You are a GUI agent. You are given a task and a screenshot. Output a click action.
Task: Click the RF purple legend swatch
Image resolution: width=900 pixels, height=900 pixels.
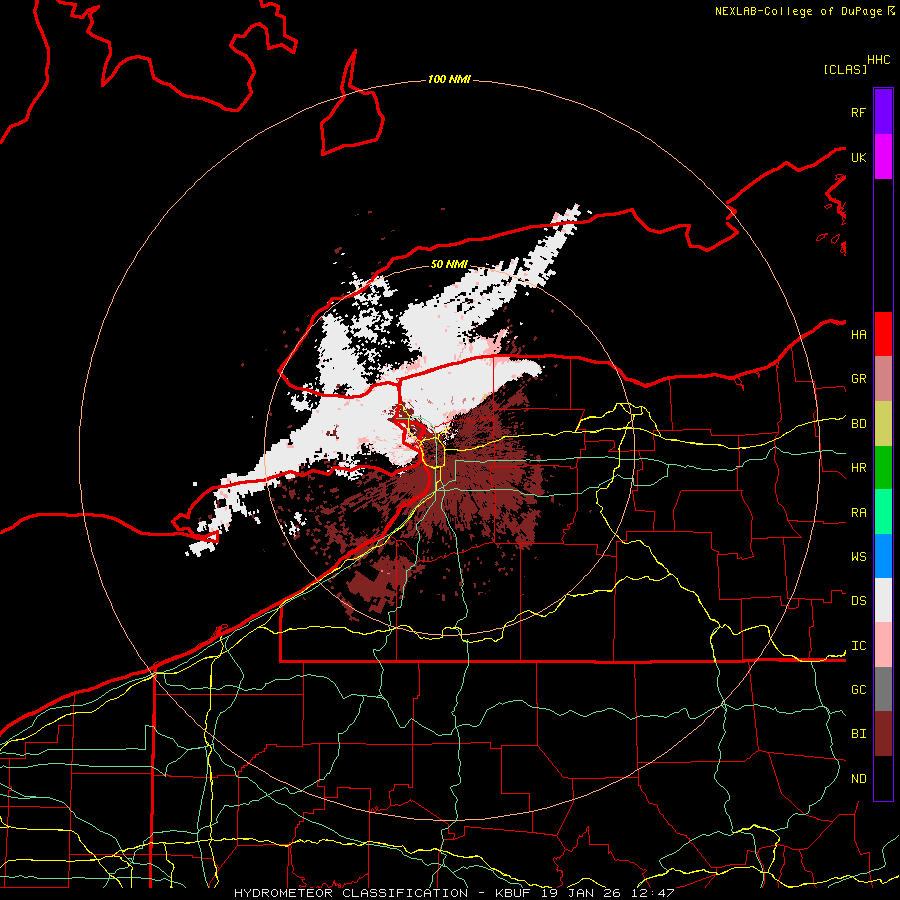[883, 112]
